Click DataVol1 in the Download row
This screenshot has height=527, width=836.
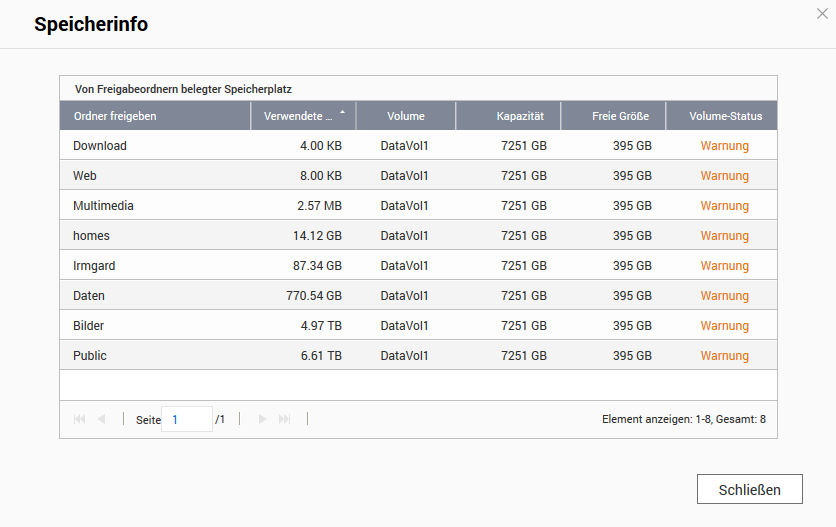[404, 146]
